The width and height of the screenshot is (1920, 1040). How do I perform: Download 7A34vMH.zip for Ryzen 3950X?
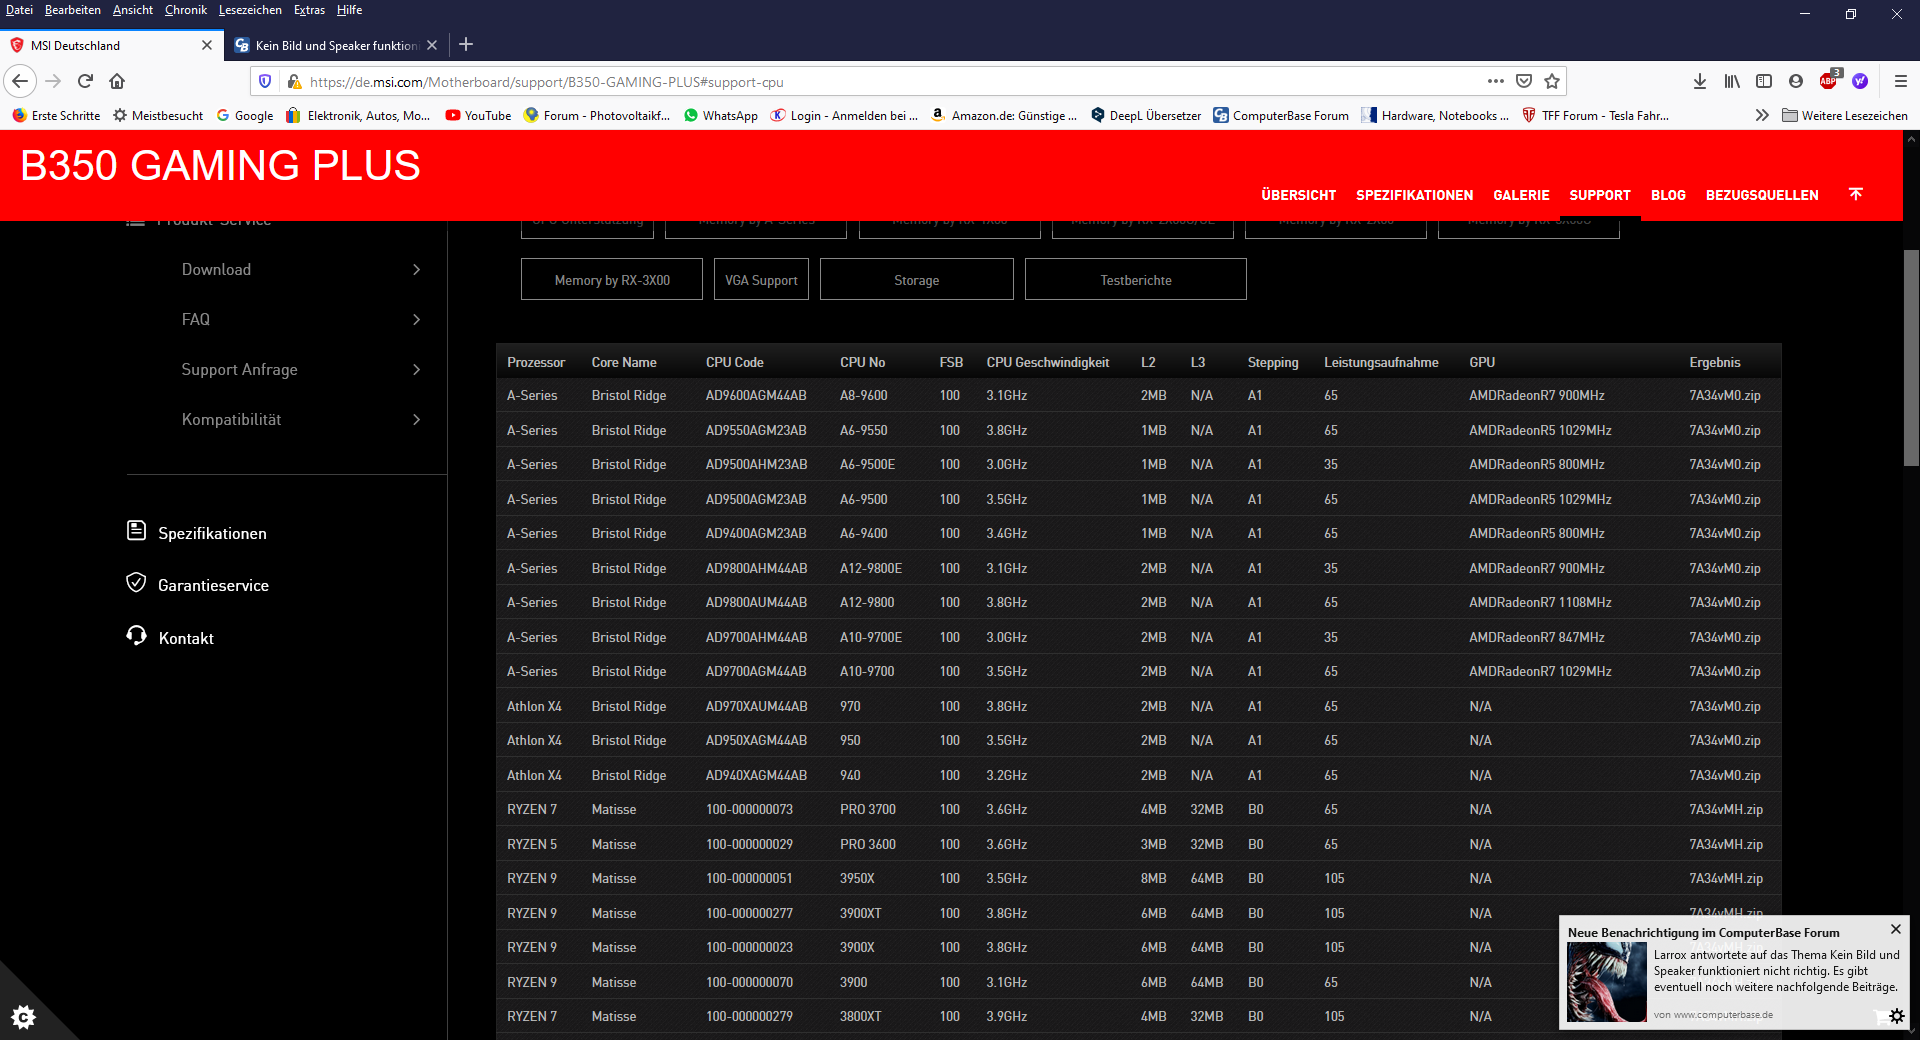point(1726,879)
